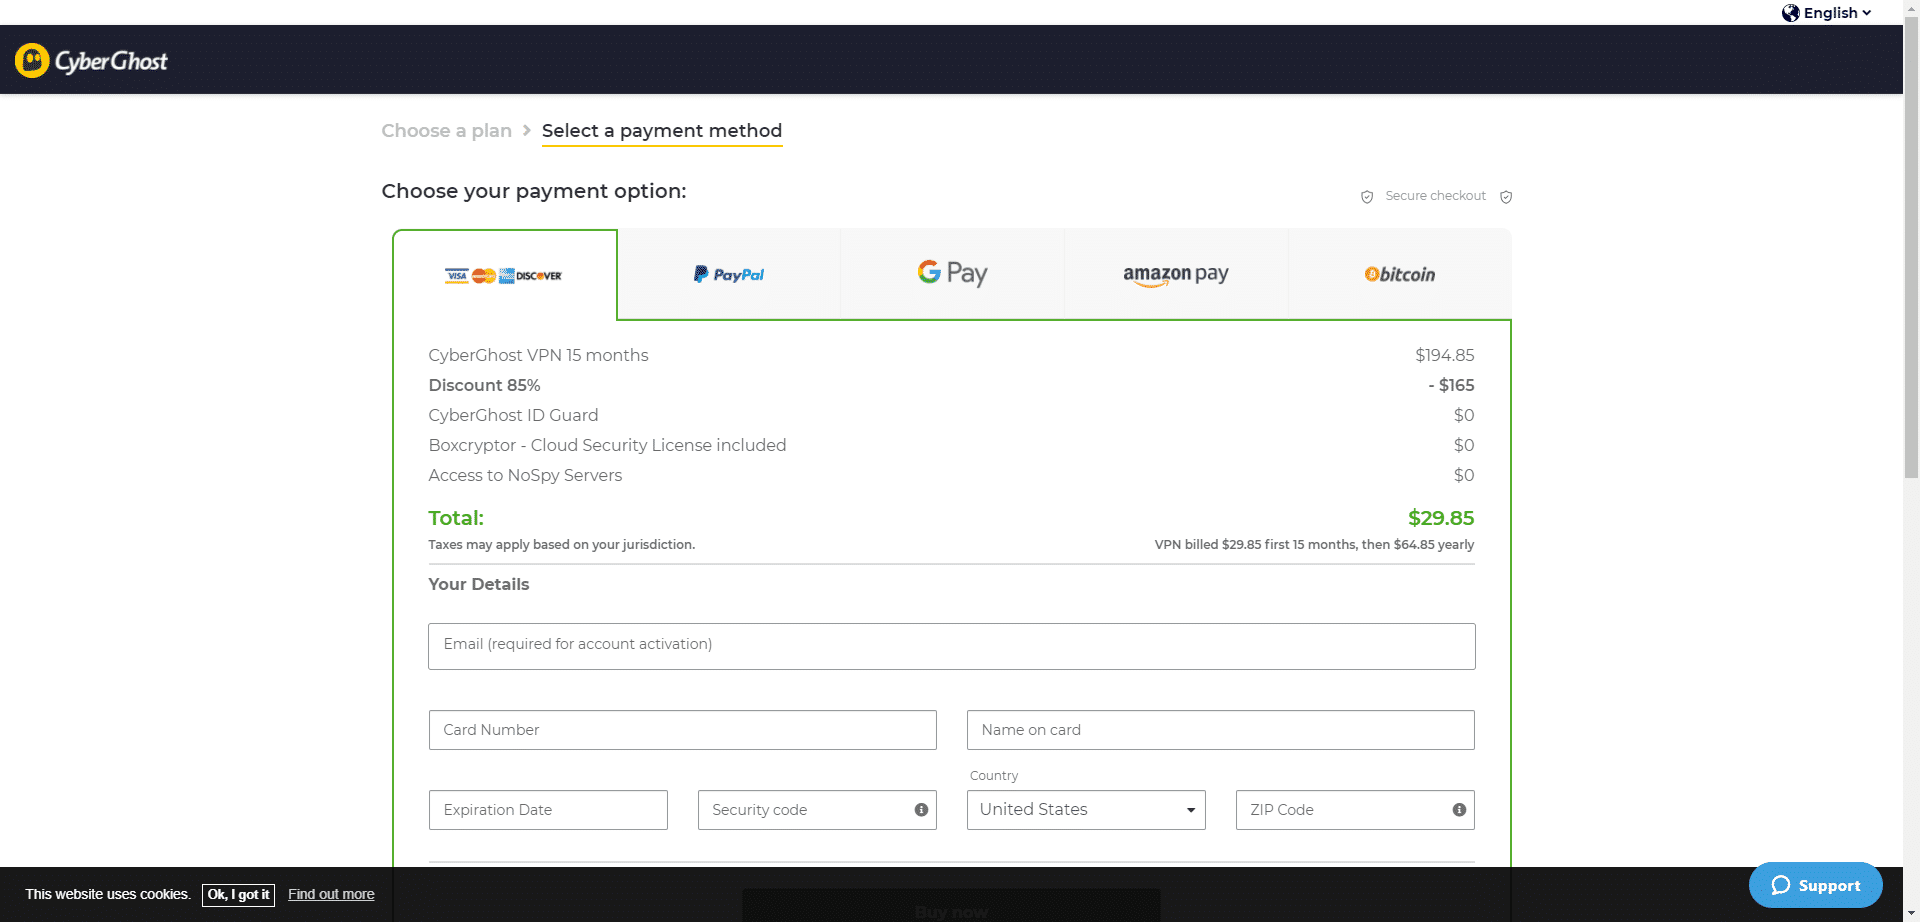Switch to the Bitcoin payment tab
Image resolution: width=1920 pixels, height=922 pixels.
click(1400, 274)
